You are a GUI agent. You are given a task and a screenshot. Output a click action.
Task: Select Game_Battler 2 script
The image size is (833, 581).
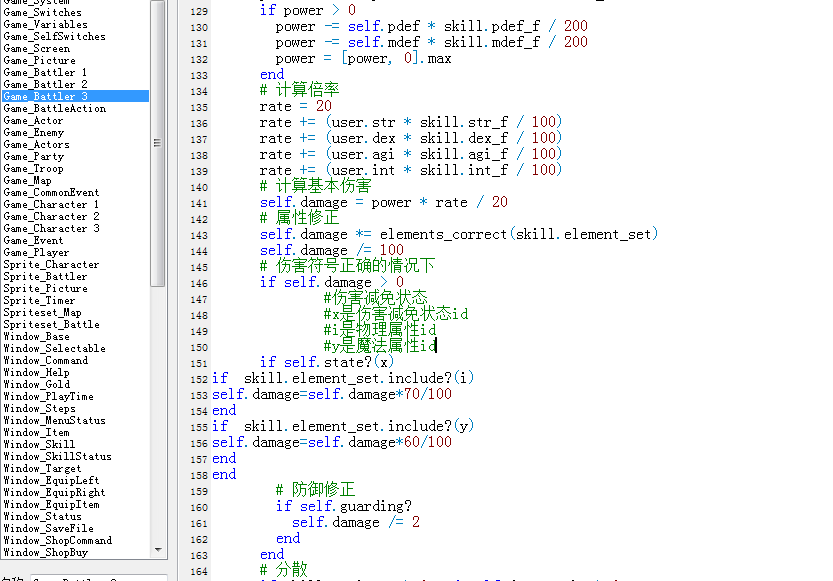(x=45, y=84)
